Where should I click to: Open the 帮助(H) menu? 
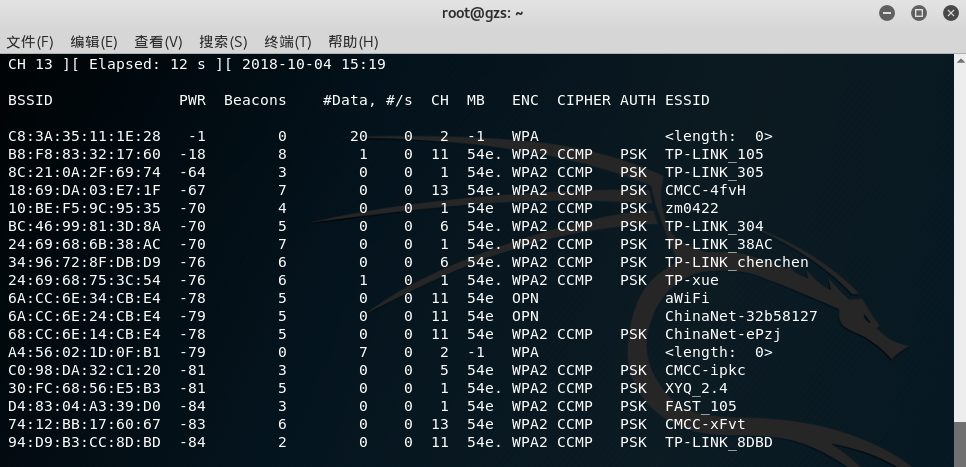point(353,42)
